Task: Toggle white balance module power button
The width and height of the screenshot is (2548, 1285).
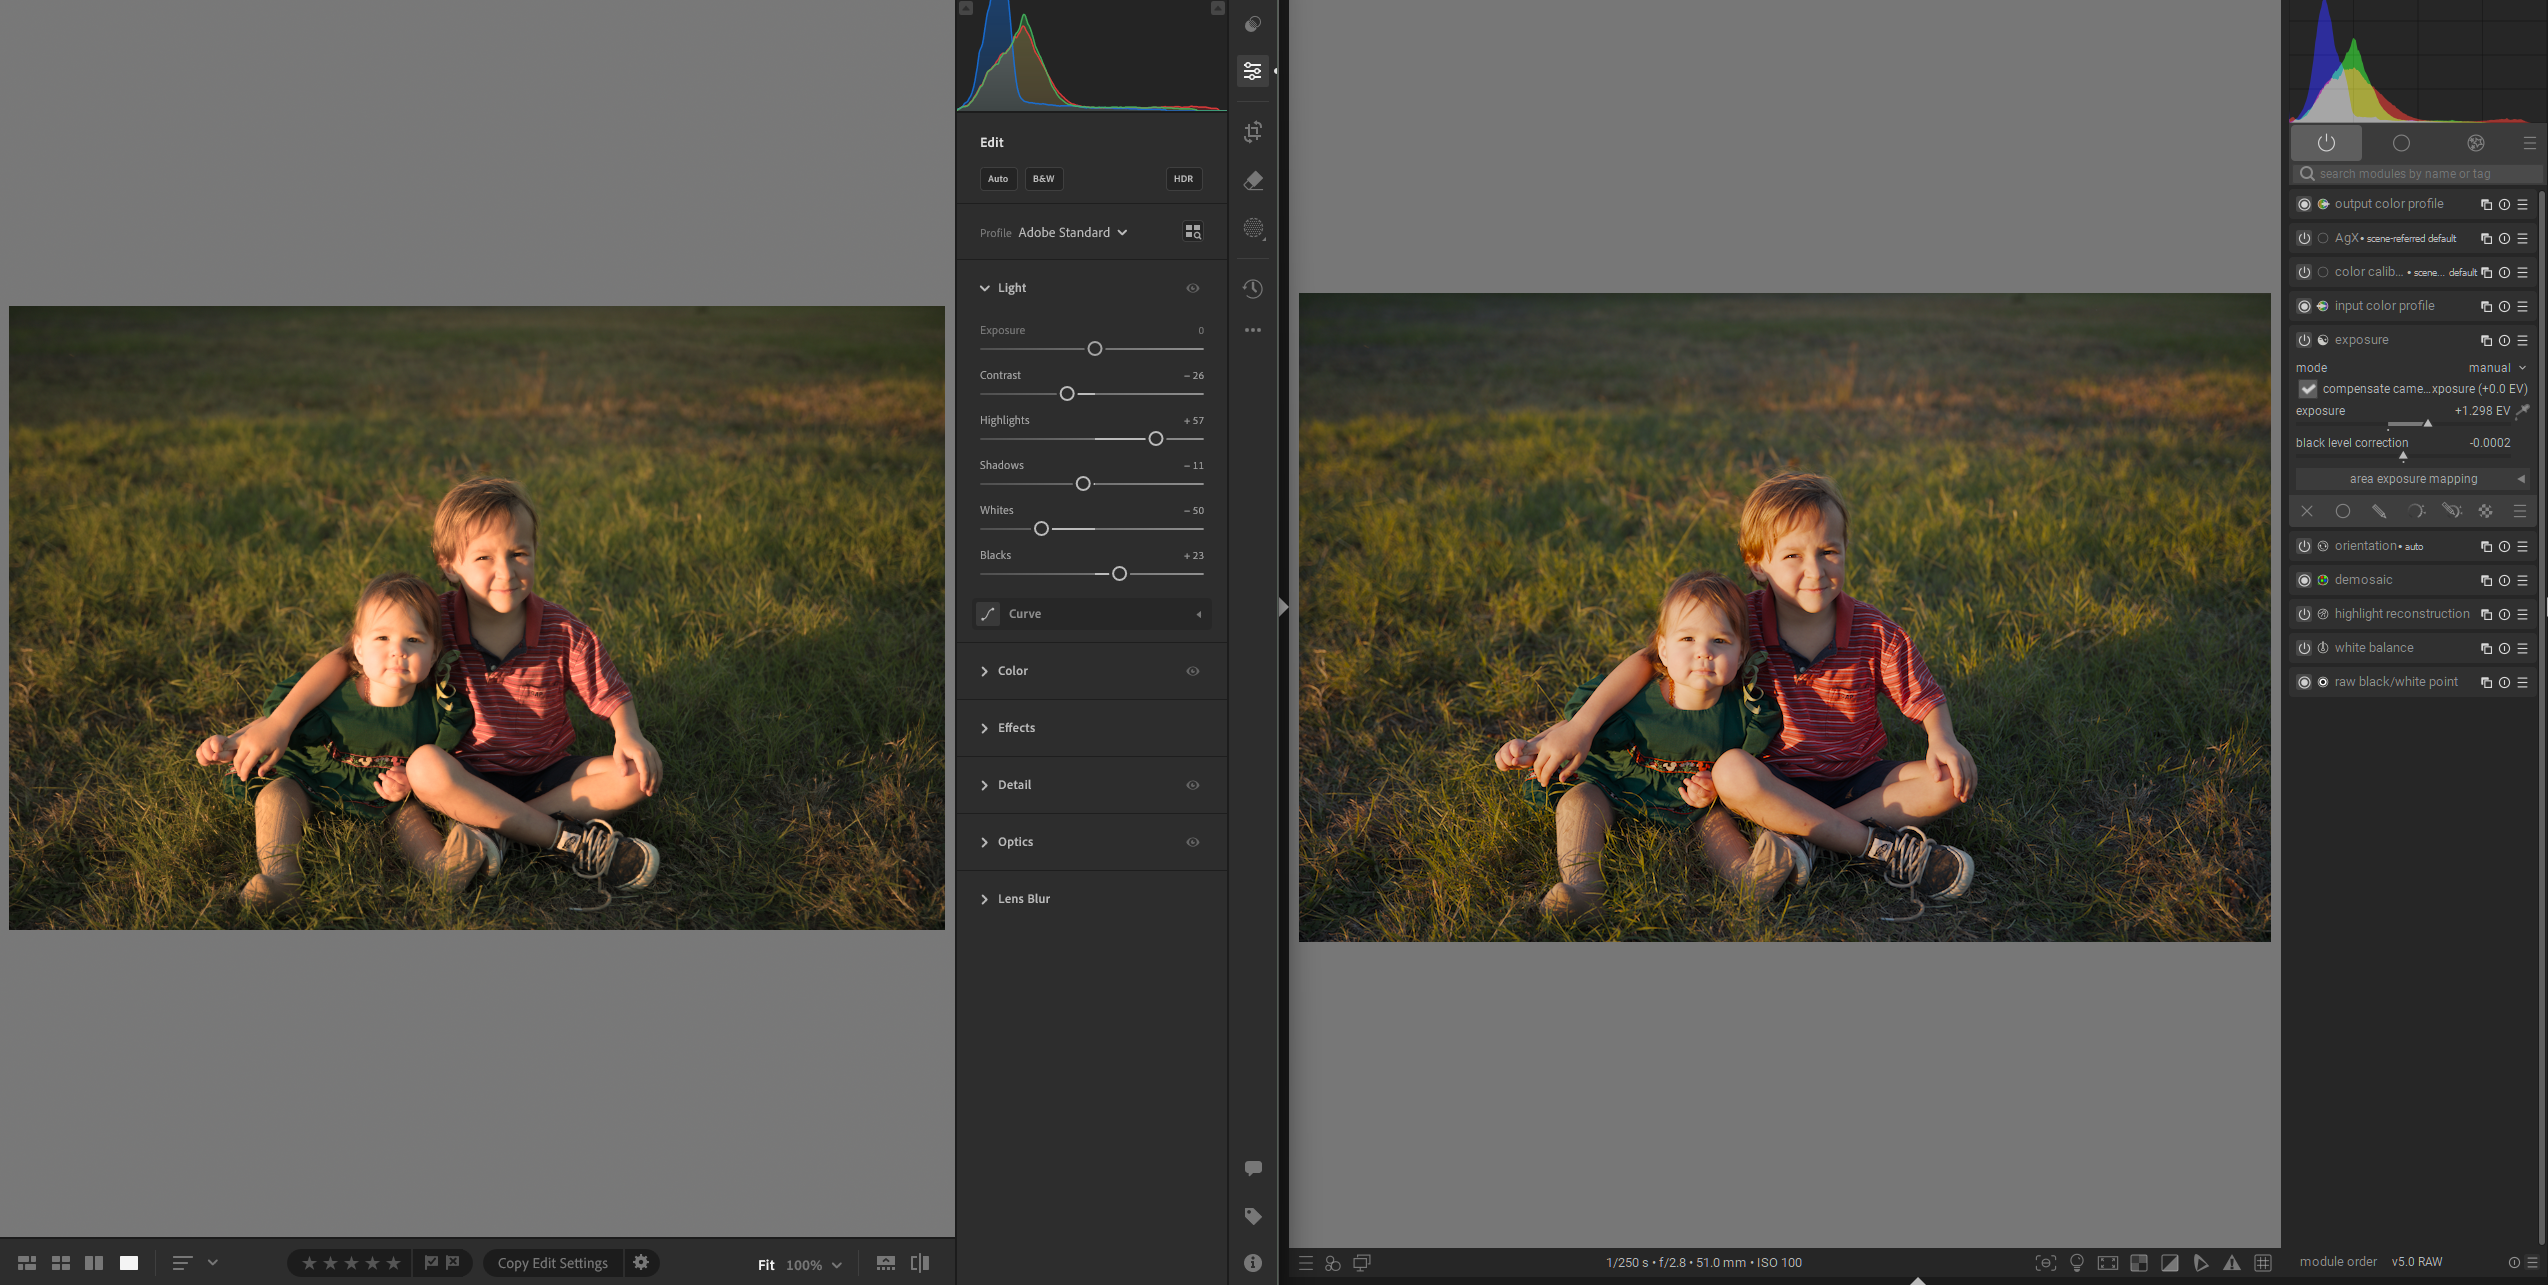Action: (x=2304, y=648)
